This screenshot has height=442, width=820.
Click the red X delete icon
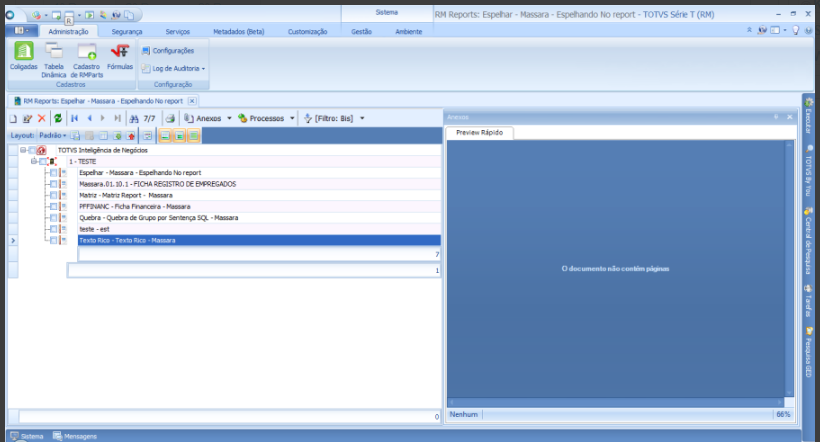pos(42,119)
